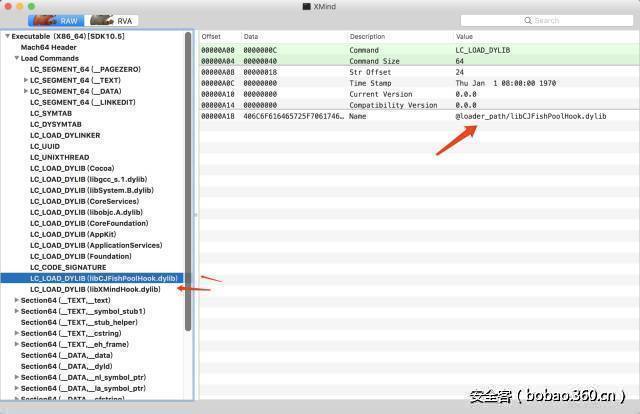The width and height of the screenshot is (640, 414).
Task: Select Mach64 Header in the tree
Action: pos(49,47)
